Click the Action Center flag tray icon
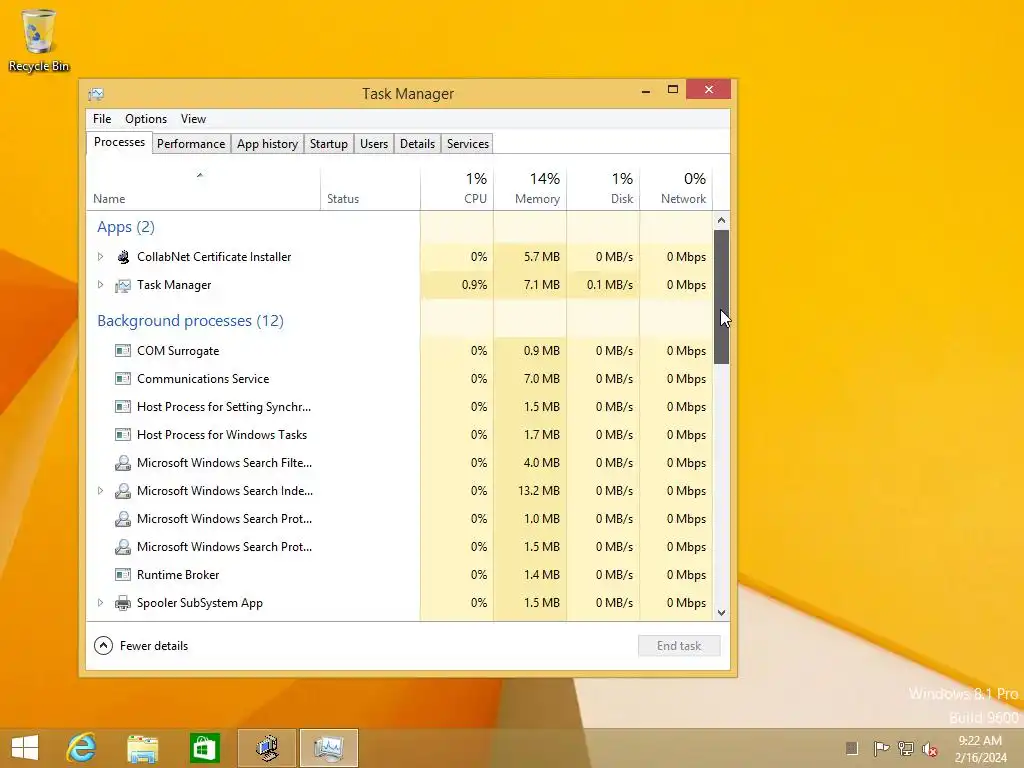This screenshot has width=1024, height=768. 881,748
